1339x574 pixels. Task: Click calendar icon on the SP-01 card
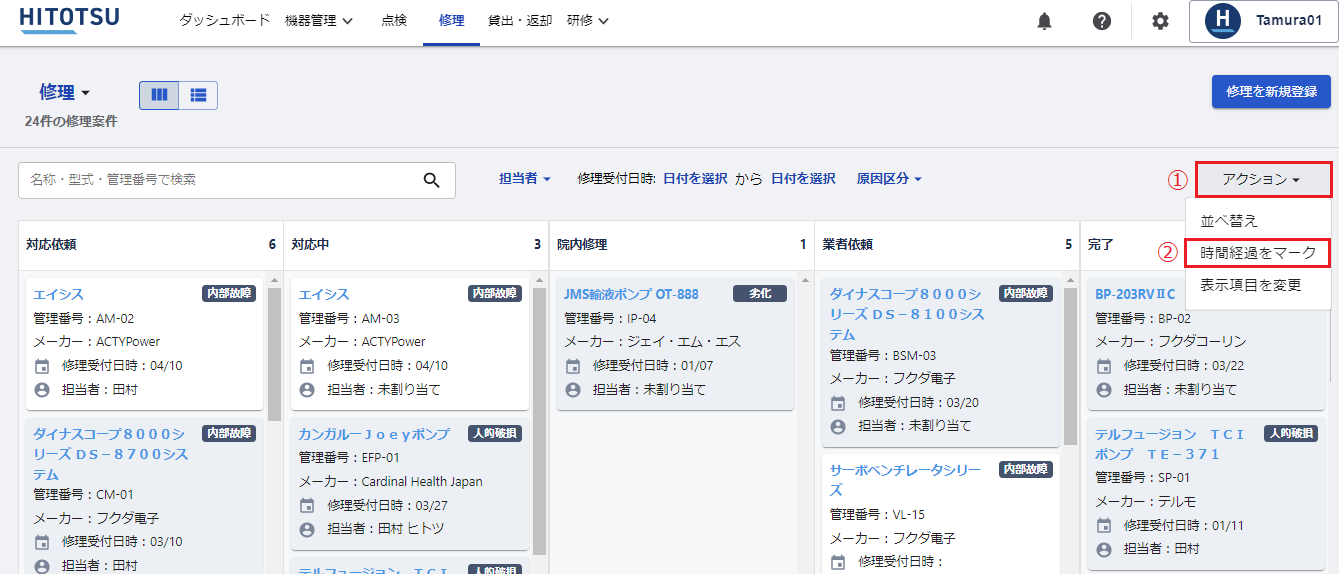point(1104,525)
